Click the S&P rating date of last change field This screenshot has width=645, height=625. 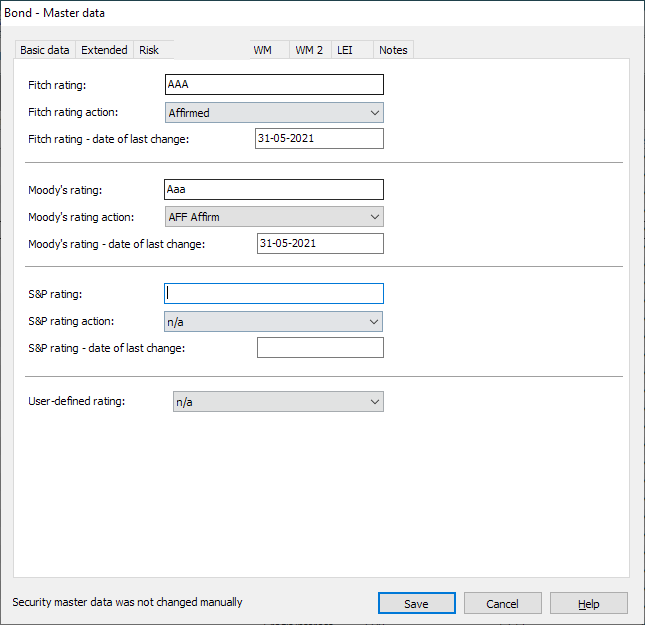pos(319,347)
